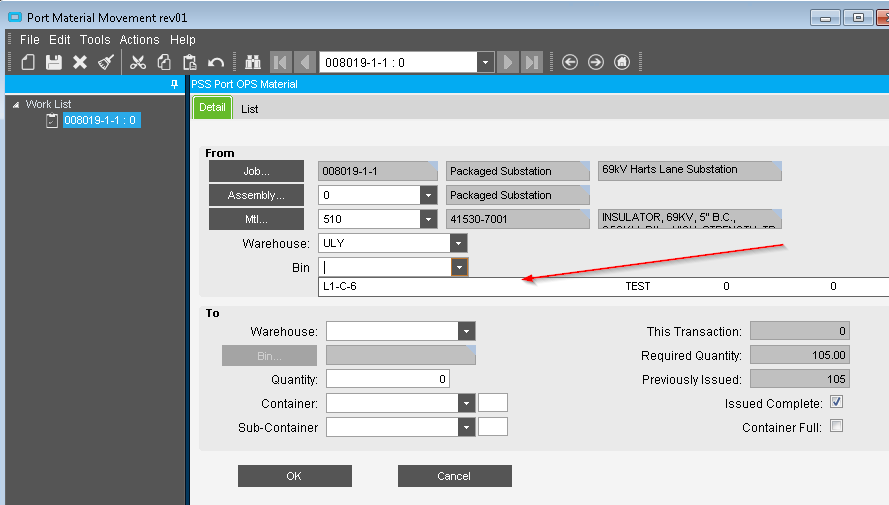Pin the Work List panel

click(x=174, y=84)
